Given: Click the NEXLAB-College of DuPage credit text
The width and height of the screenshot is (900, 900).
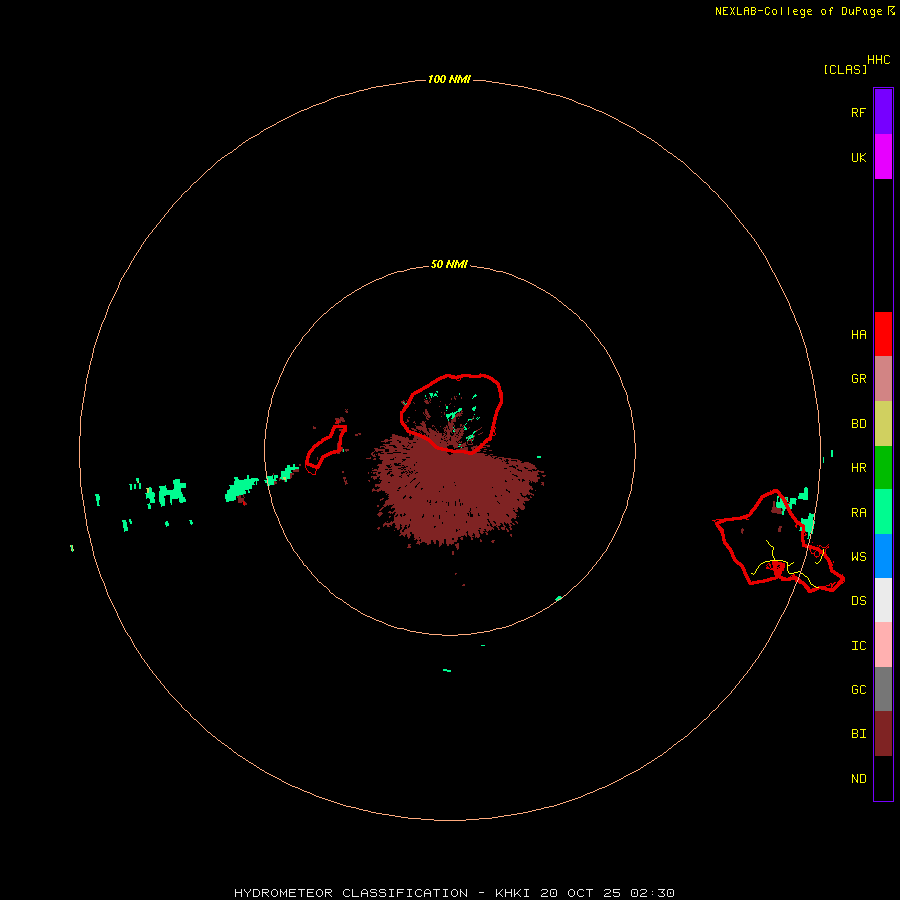Looking at the screenshot, I should click(798, 11).
